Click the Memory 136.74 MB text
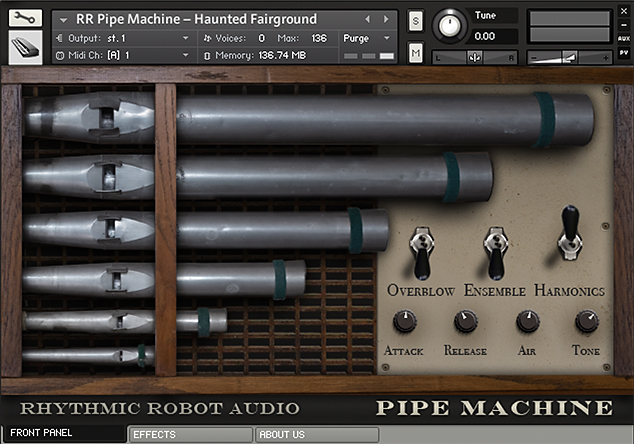This screenshot has width=634, height=444. (282, 55)
